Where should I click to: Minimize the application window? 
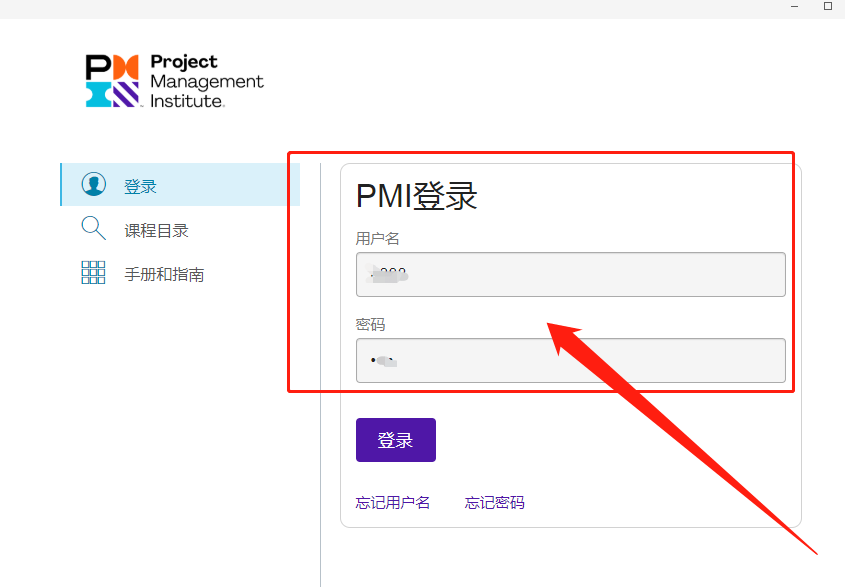coord(794,6)
